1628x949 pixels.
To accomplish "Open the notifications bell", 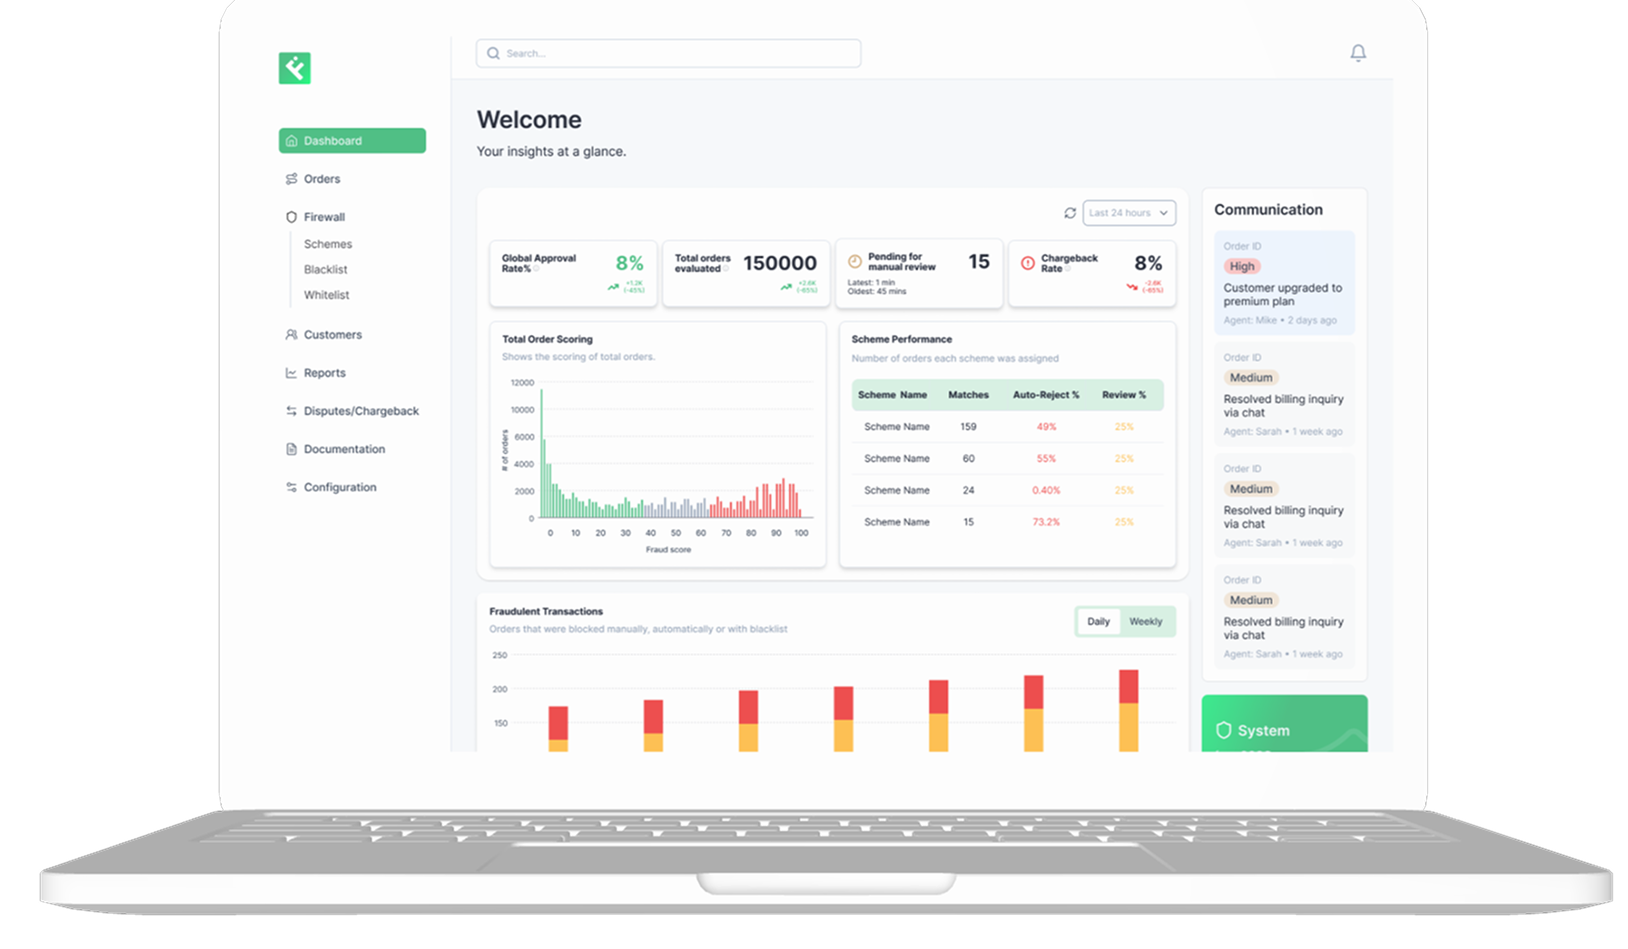I will (1357, 53).
